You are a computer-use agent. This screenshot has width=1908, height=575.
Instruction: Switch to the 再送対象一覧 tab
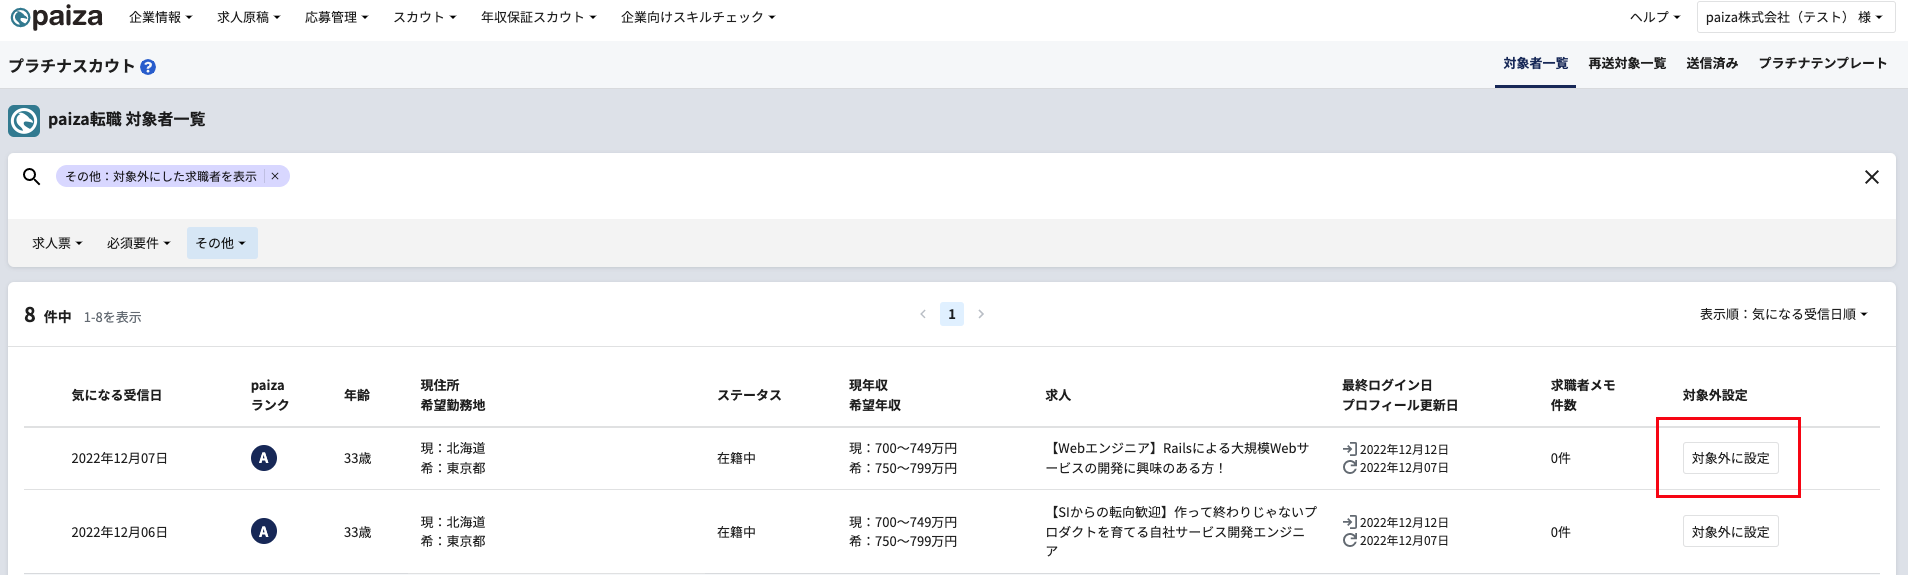(x=1627, y=64)
